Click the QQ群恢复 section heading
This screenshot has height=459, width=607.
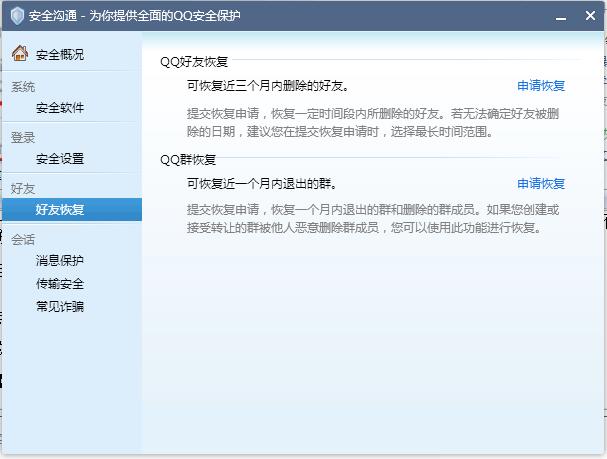[188, 159]
